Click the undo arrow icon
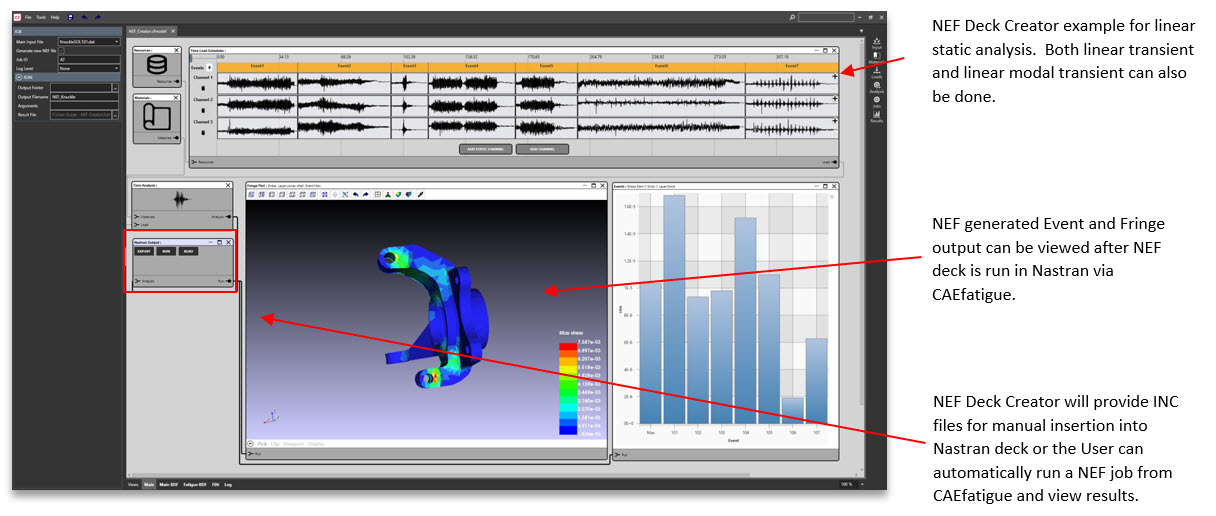This screenshot has height=516, width=1216. (x=82, y=17)
